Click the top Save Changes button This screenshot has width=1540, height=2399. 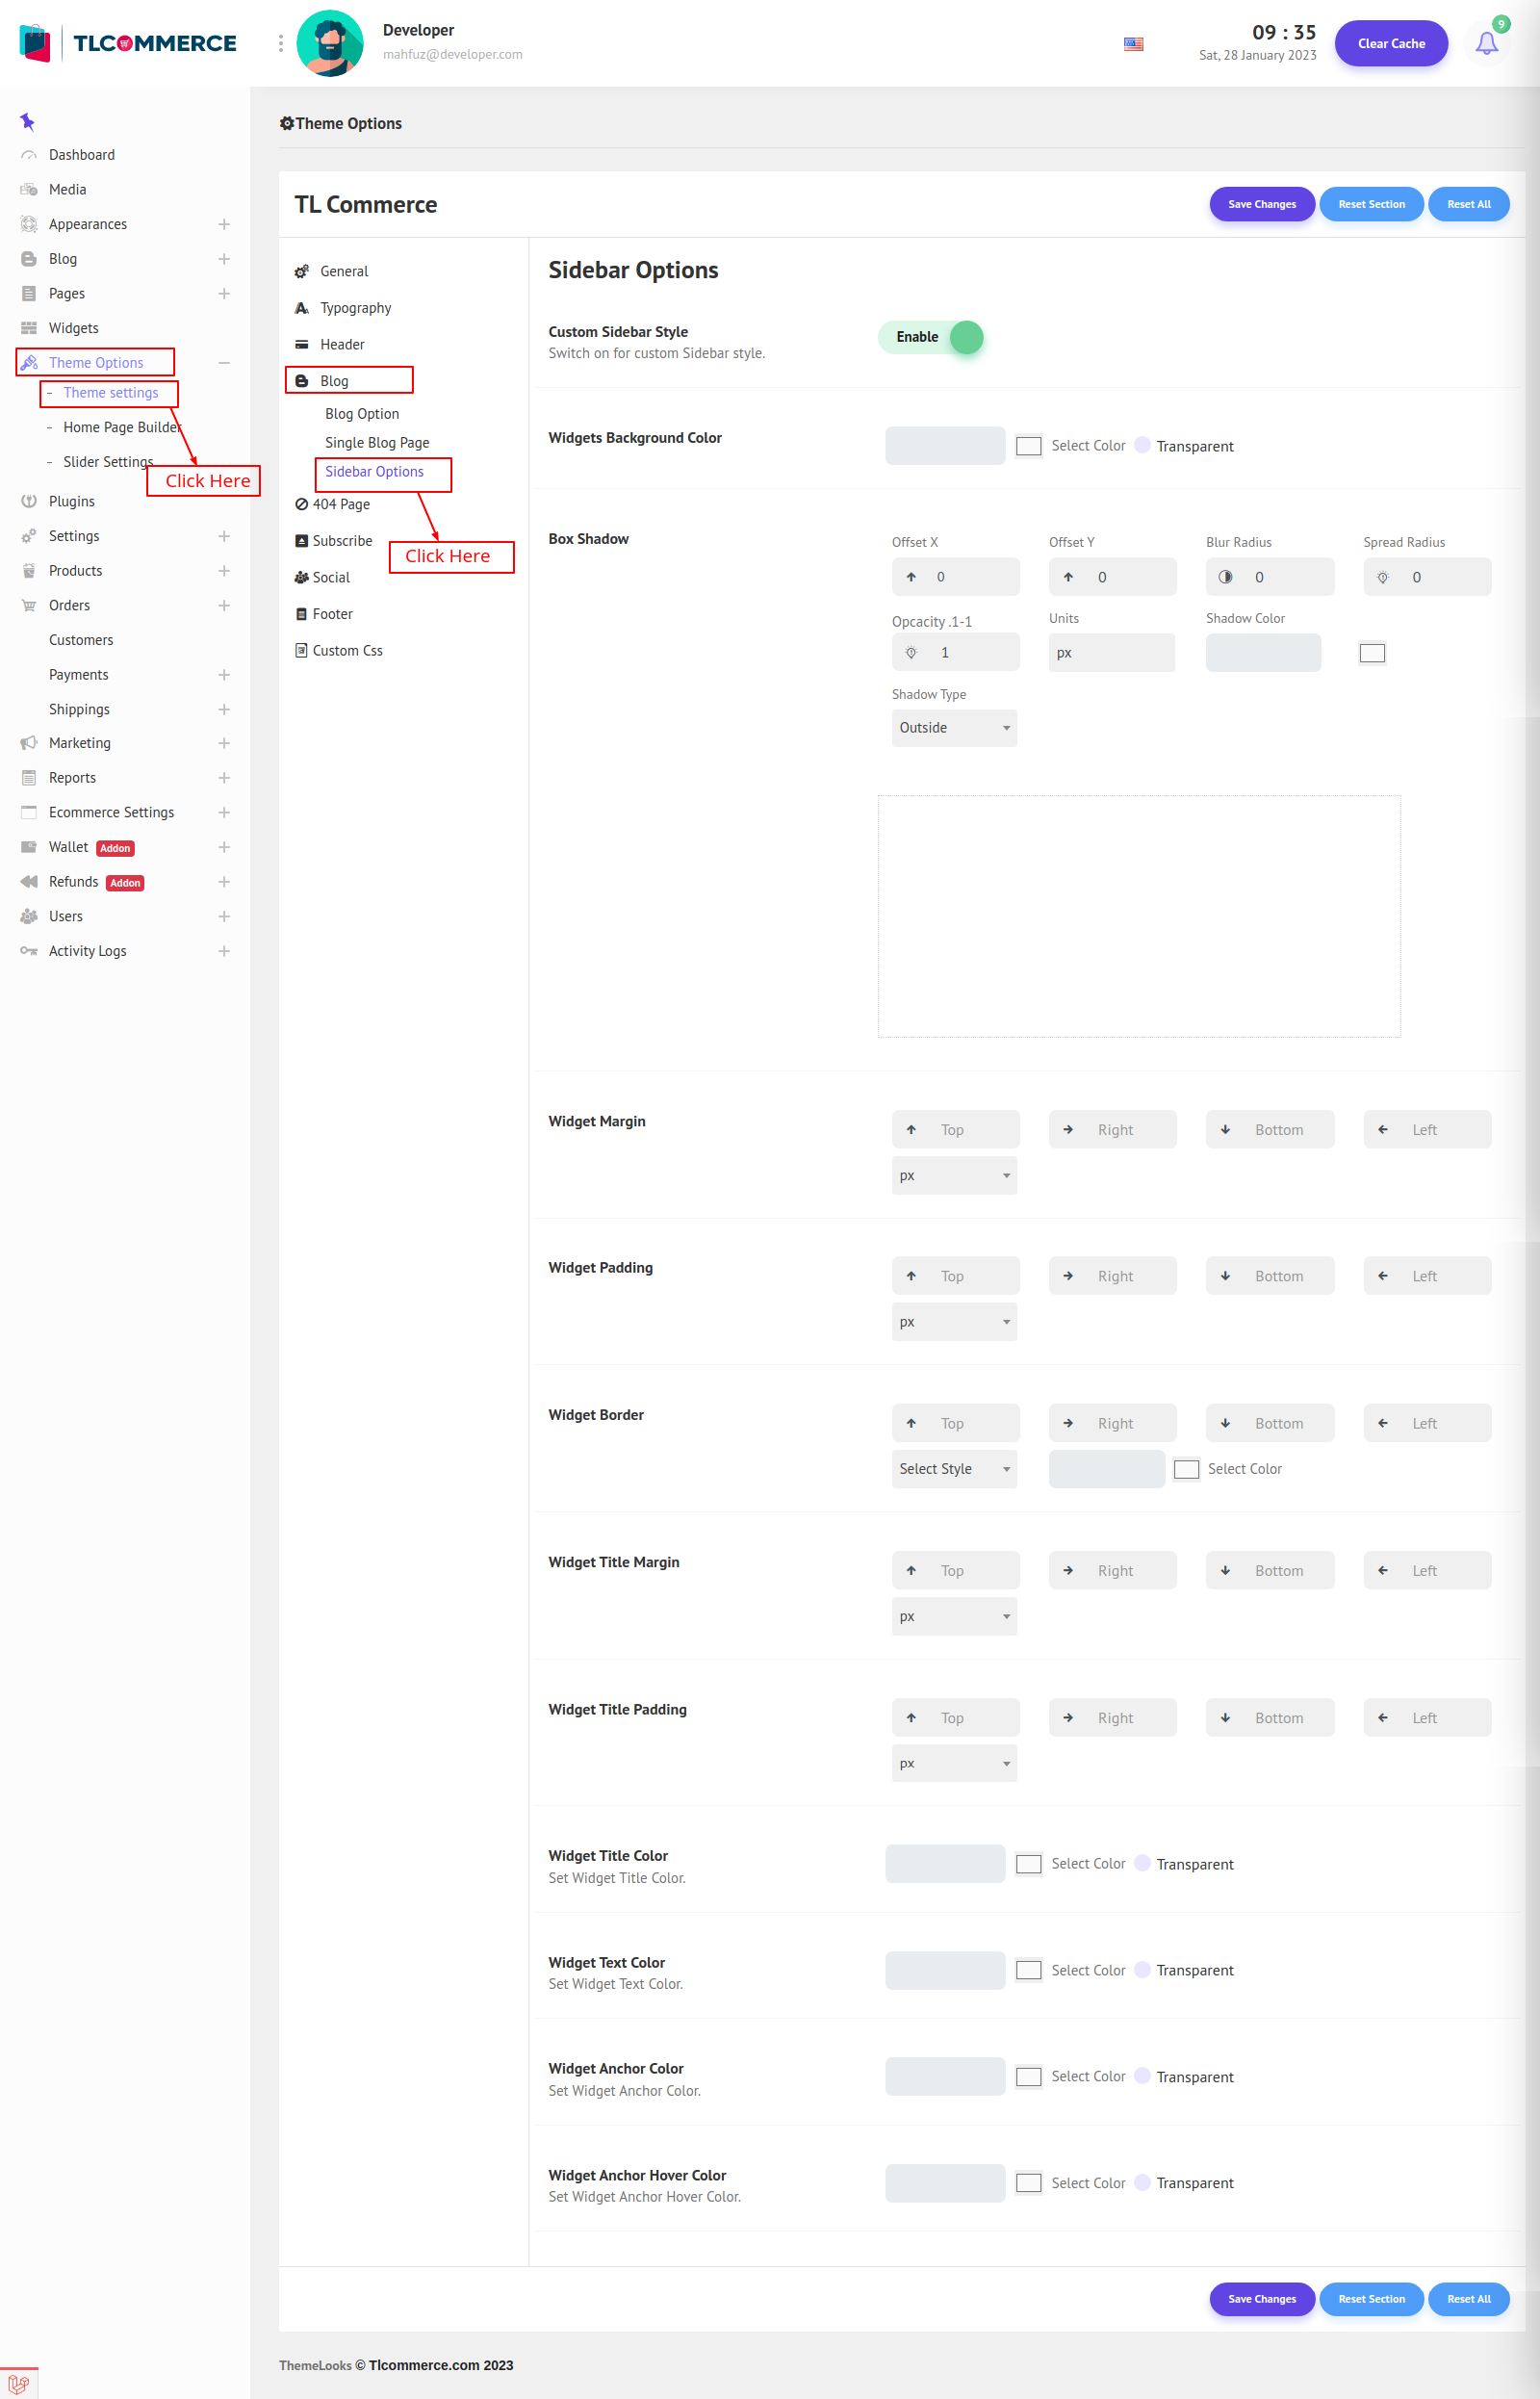1261,204
